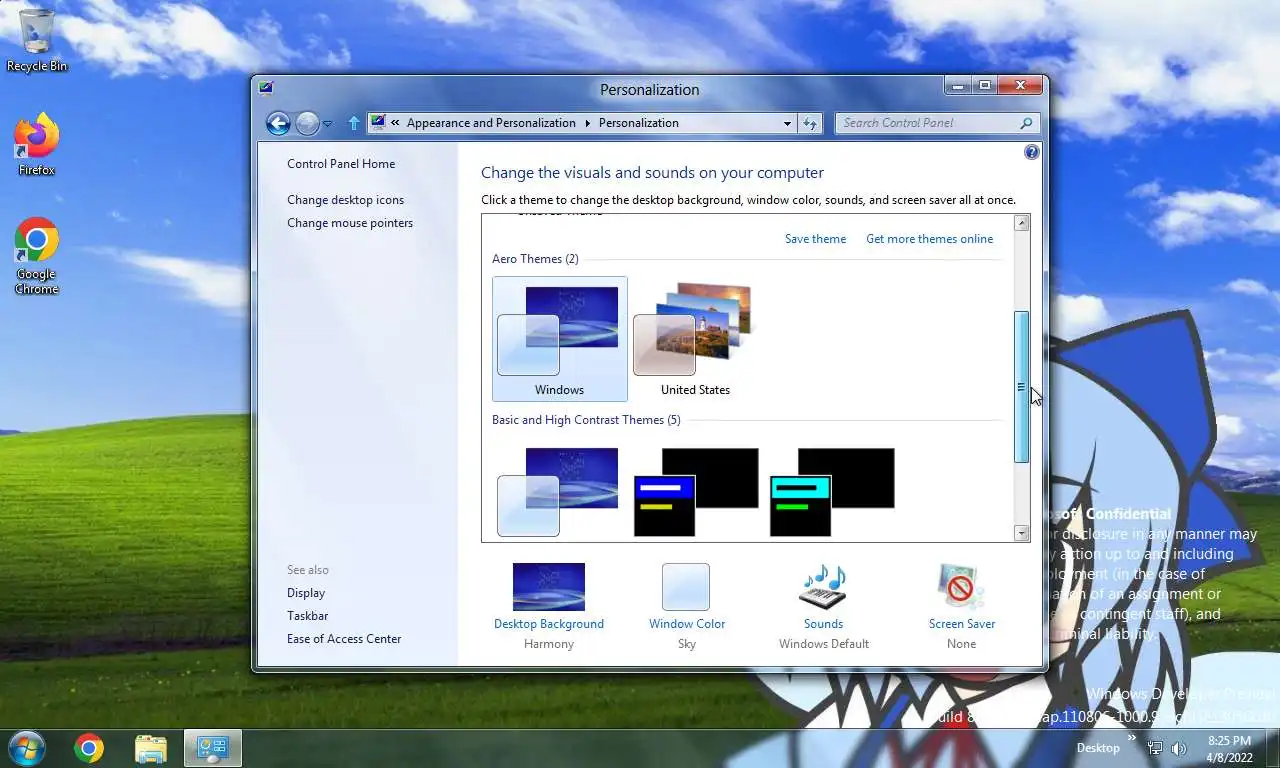Open Change desktop icons link
The height and width of the screenshot is (768, 1280).
pos(346,200)
